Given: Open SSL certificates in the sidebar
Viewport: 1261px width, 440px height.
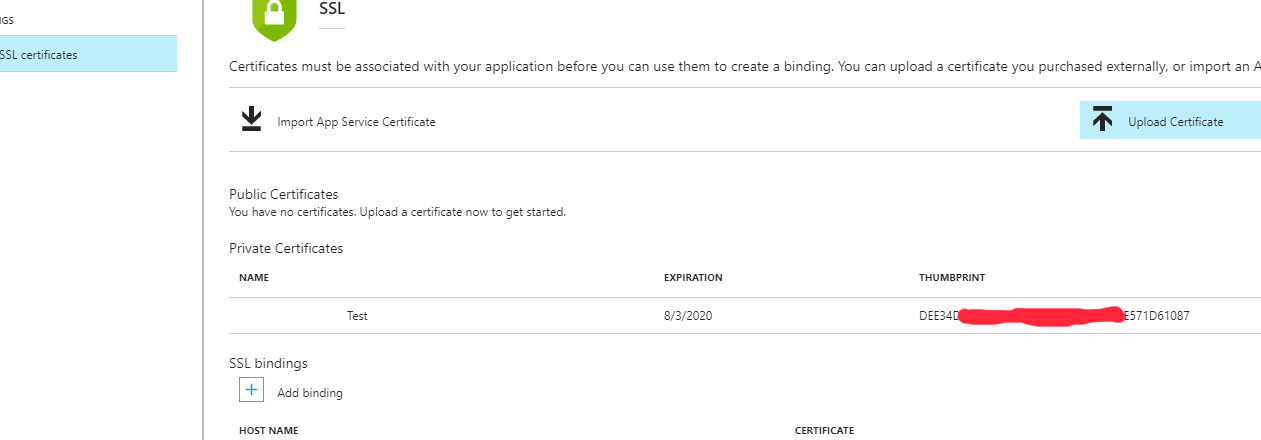Looking at the screenshot, I should coord(40,55).
